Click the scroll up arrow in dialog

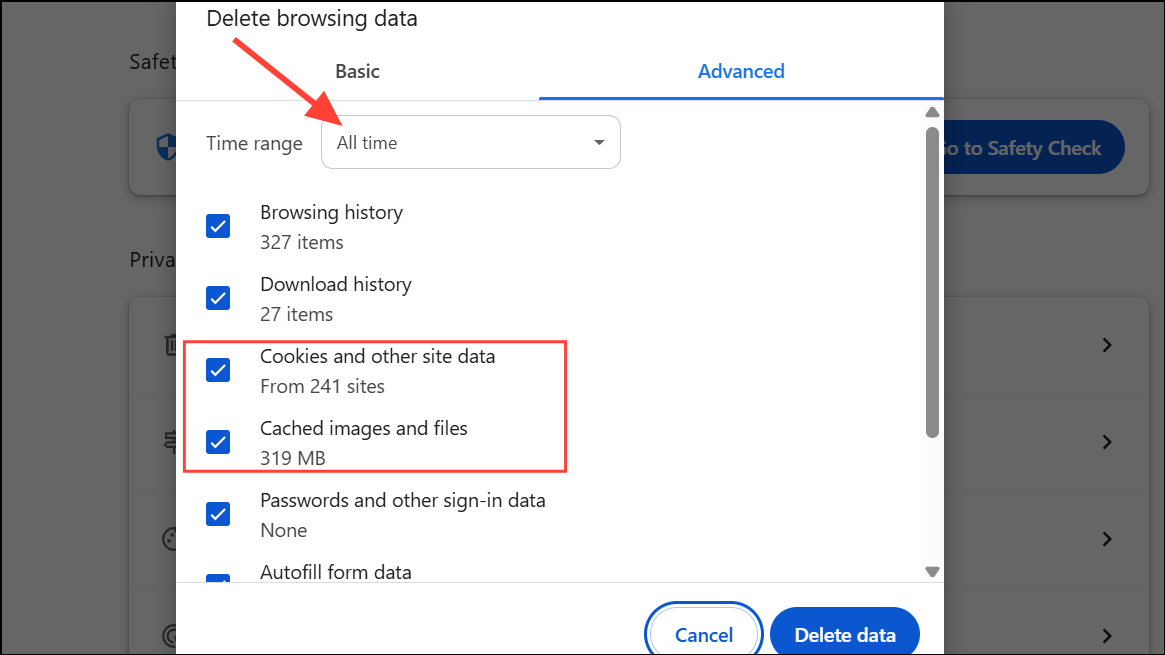click(932, 112)
